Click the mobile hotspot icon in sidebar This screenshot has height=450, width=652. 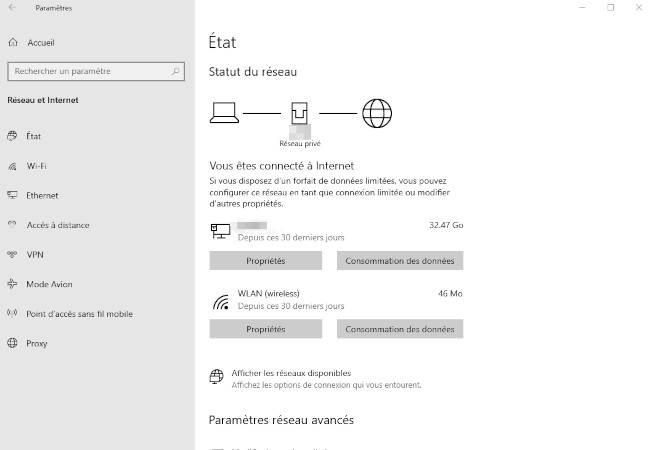tap(12, 313)
